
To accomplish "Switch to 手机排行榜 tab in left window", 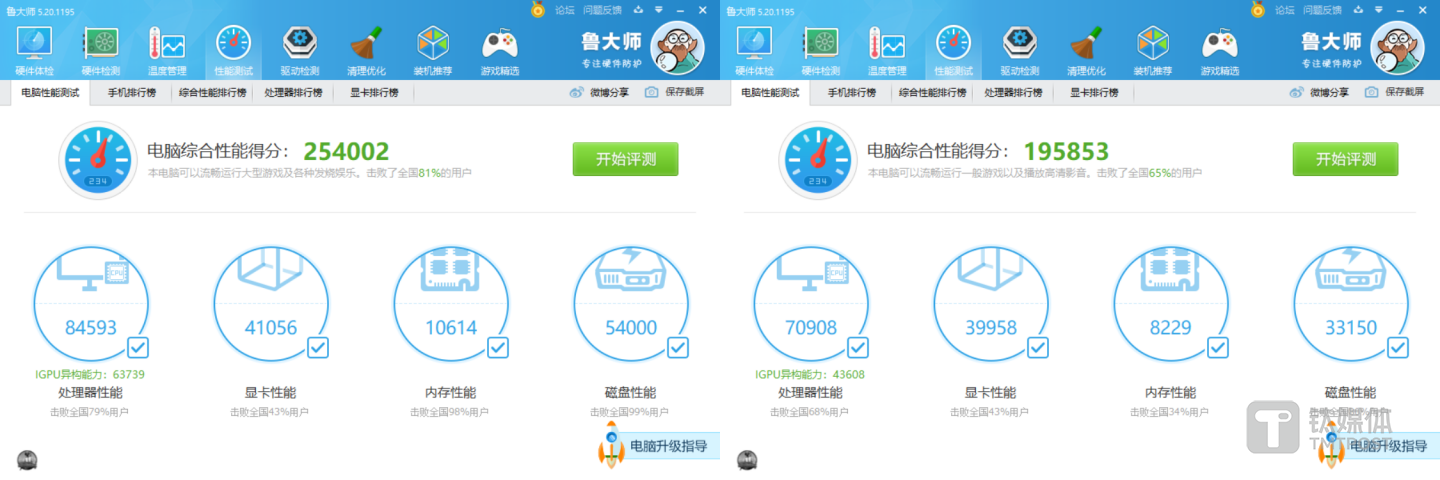I will click(x=131, y=93).
